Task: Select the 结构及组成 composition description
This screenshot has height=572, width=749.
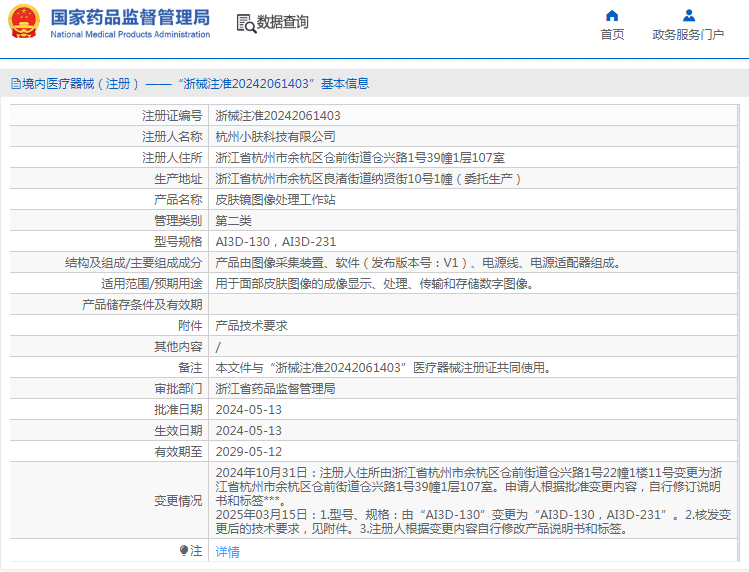Action: tap(418, 263)
